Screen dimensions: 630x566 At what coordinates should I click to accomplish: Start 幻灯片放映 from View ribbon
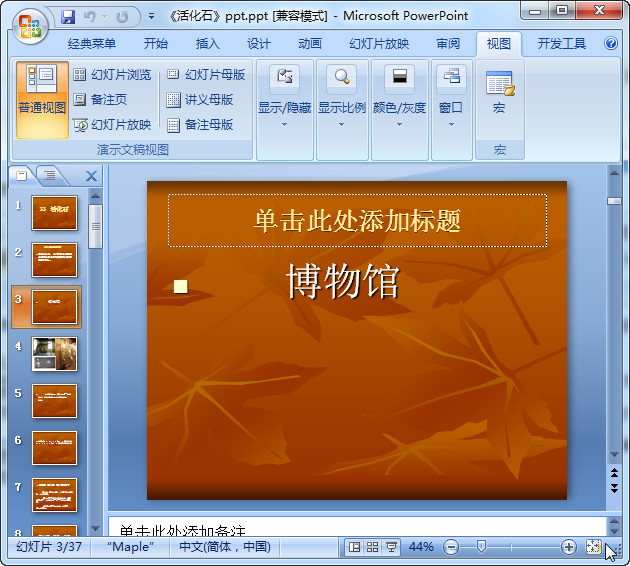click(x=112, y=125)
